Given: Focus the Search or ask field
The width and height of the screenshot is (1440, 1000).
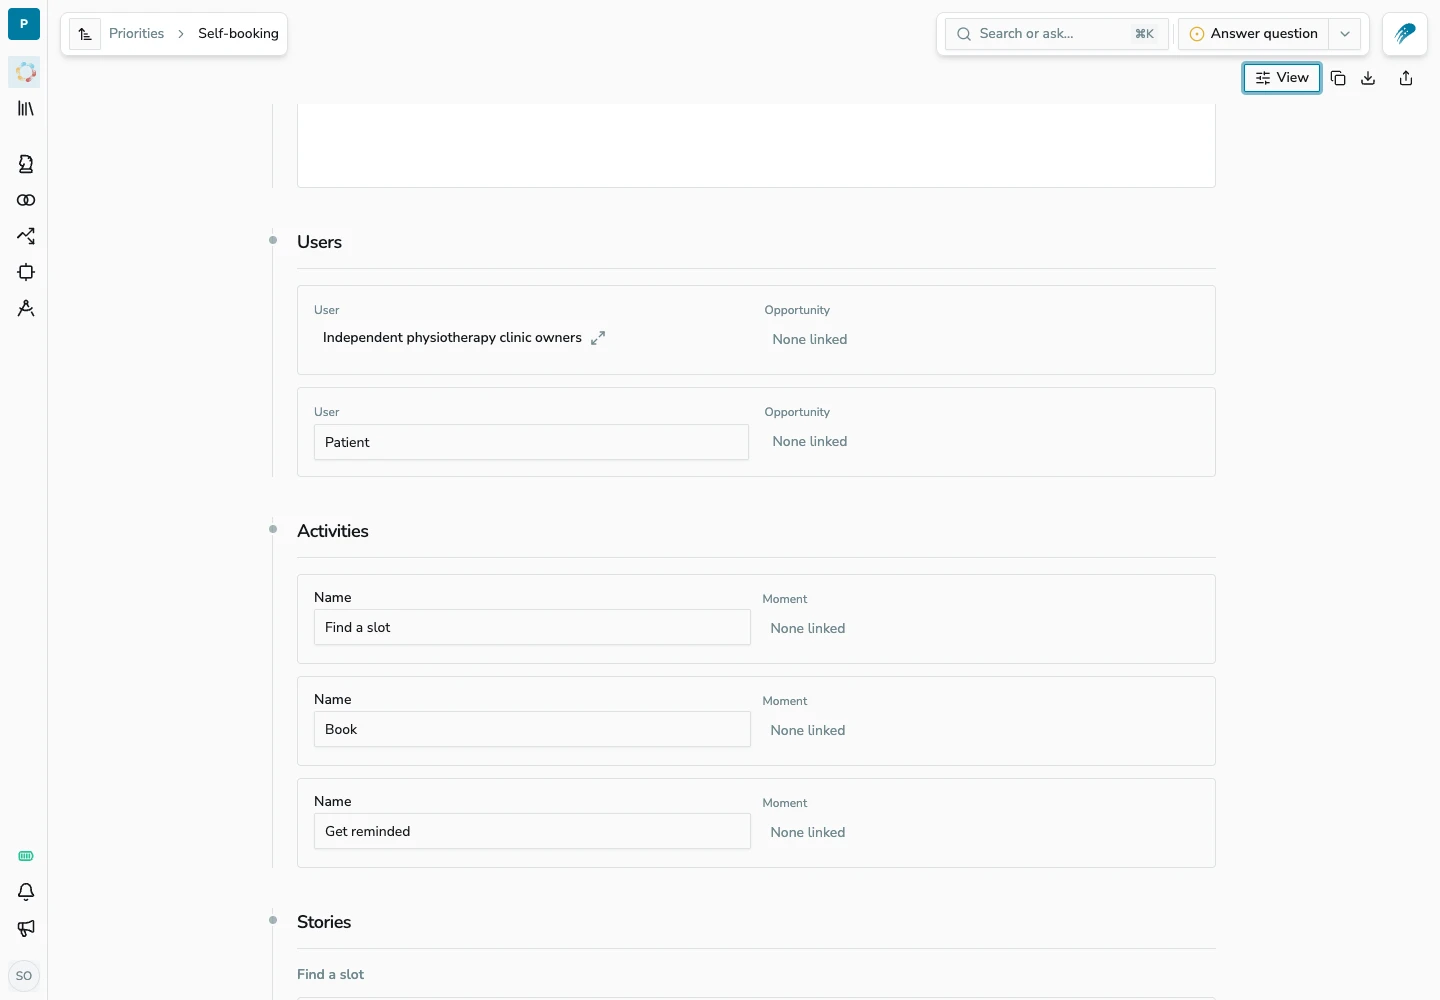Looking at the screenshot, I should point(1057,34).
